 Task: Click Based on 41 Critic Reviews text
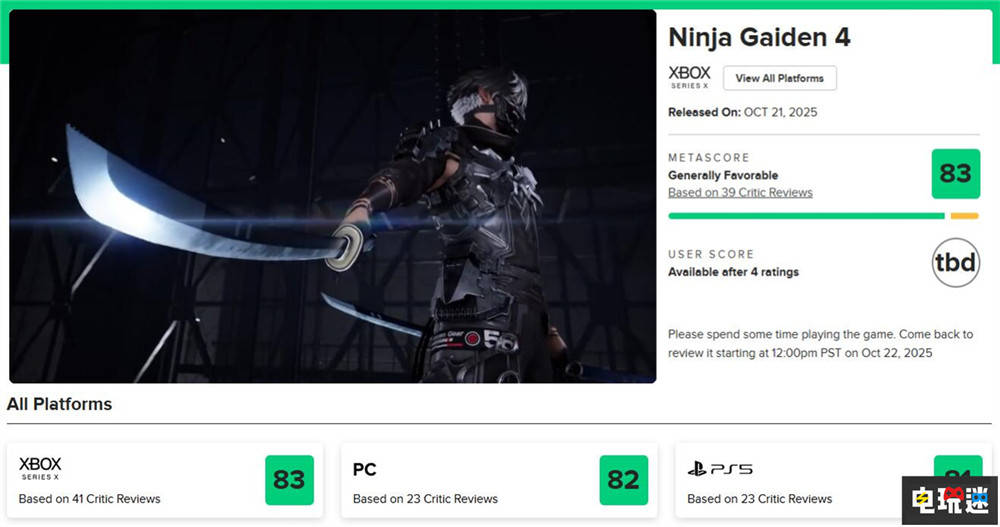point(90,498)
